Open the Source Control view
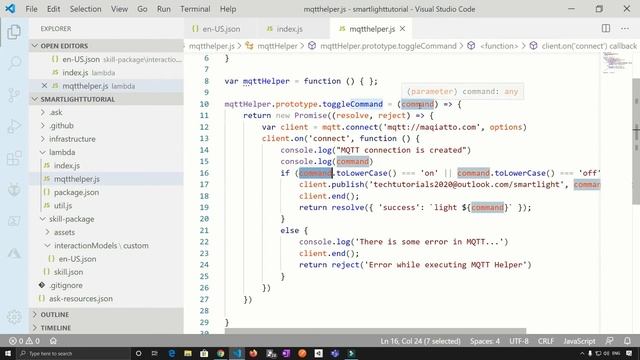Screen dimensions: 640x360 coord(14,95)
